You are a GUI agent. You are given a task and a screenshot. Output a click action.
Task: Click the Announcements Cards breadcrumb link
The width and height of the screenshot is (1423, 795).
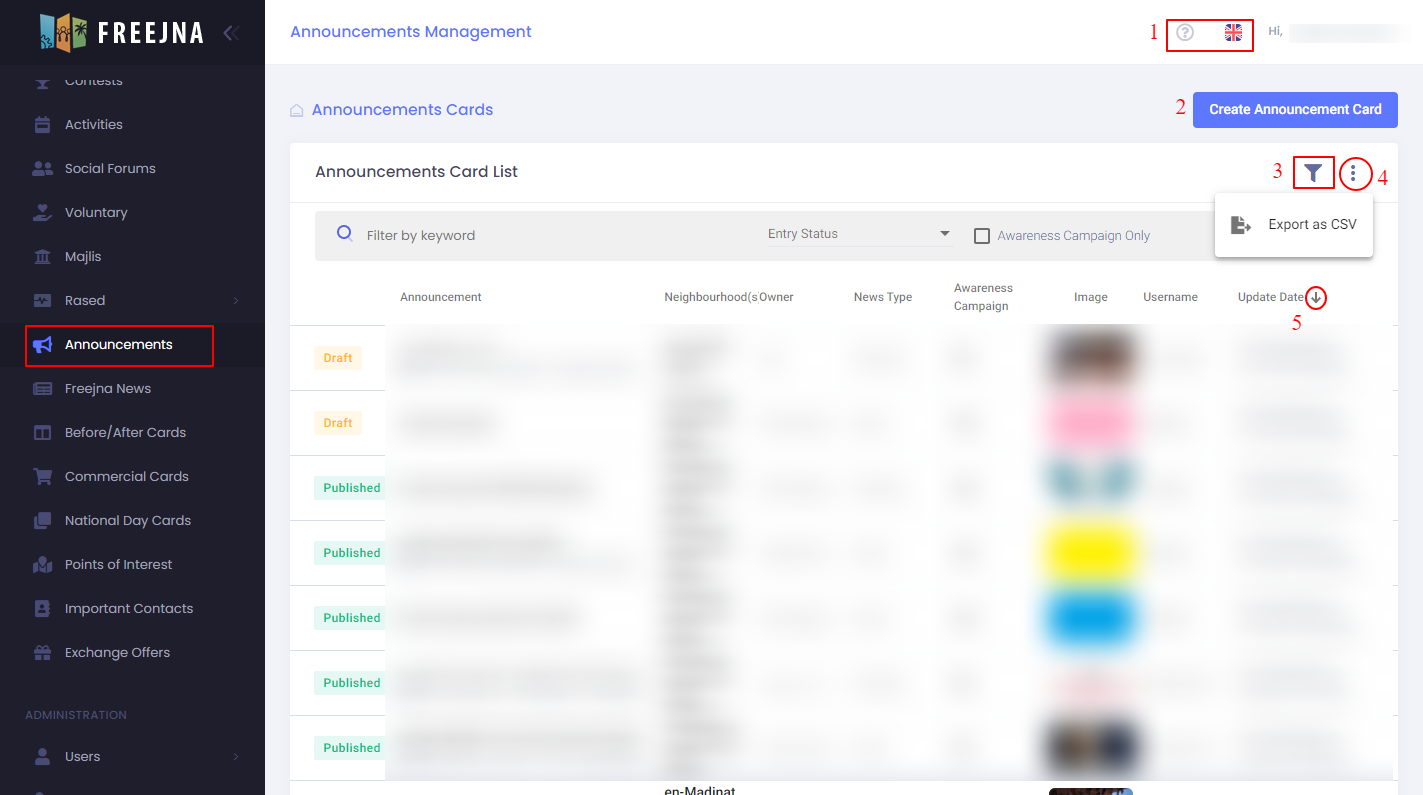[402, 110]
